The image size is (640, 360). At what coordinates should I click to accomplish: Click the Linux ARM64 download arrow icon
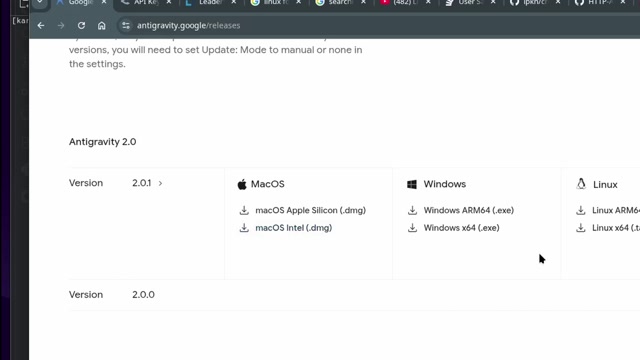[580, 210]
